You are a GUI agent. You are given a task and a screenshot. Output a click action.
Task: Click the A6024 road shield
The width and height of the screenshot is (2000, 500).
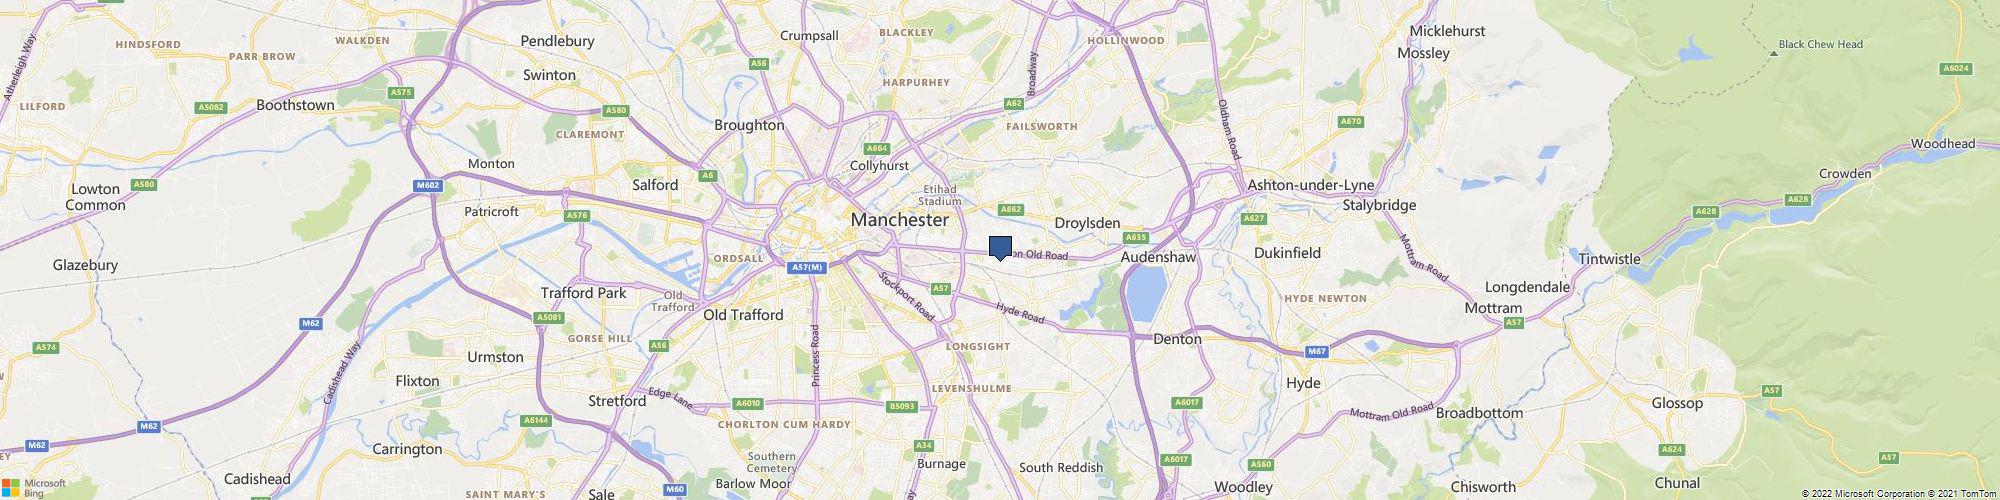pos(1955,69)
